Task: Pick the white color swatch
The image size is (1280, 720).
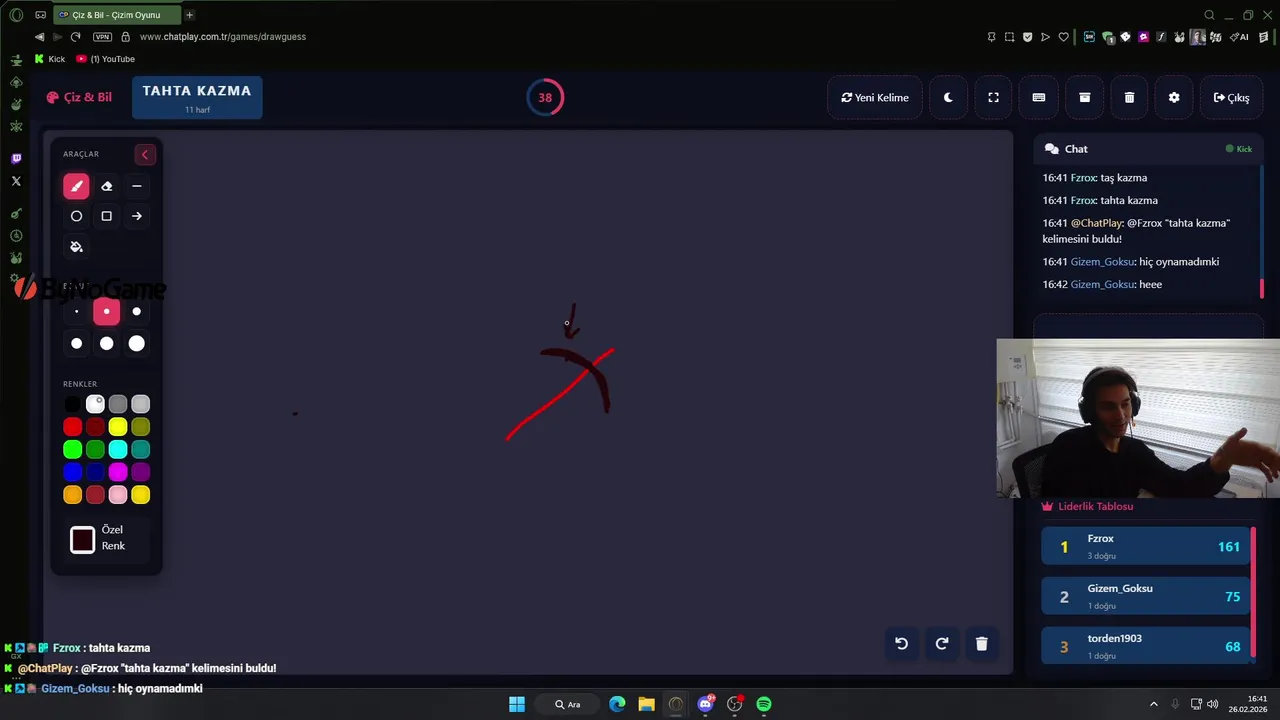Action: click(x=95, y=404)
